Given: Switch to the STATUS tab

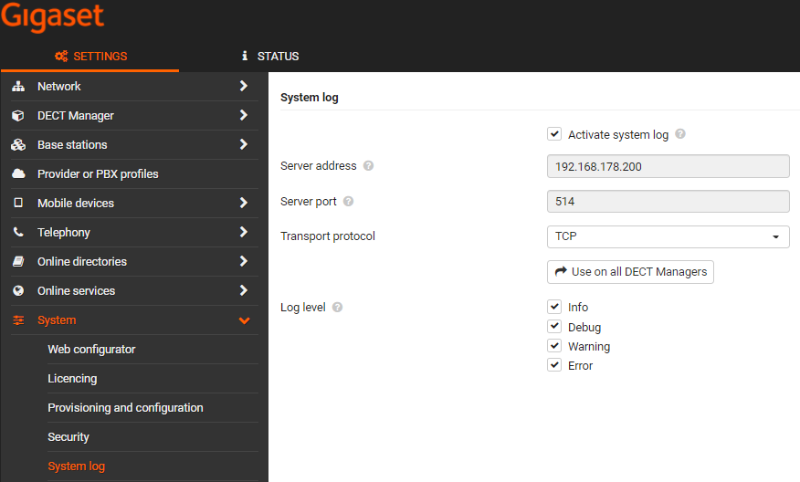Looking at the screenshot, I should click(270, 56).
